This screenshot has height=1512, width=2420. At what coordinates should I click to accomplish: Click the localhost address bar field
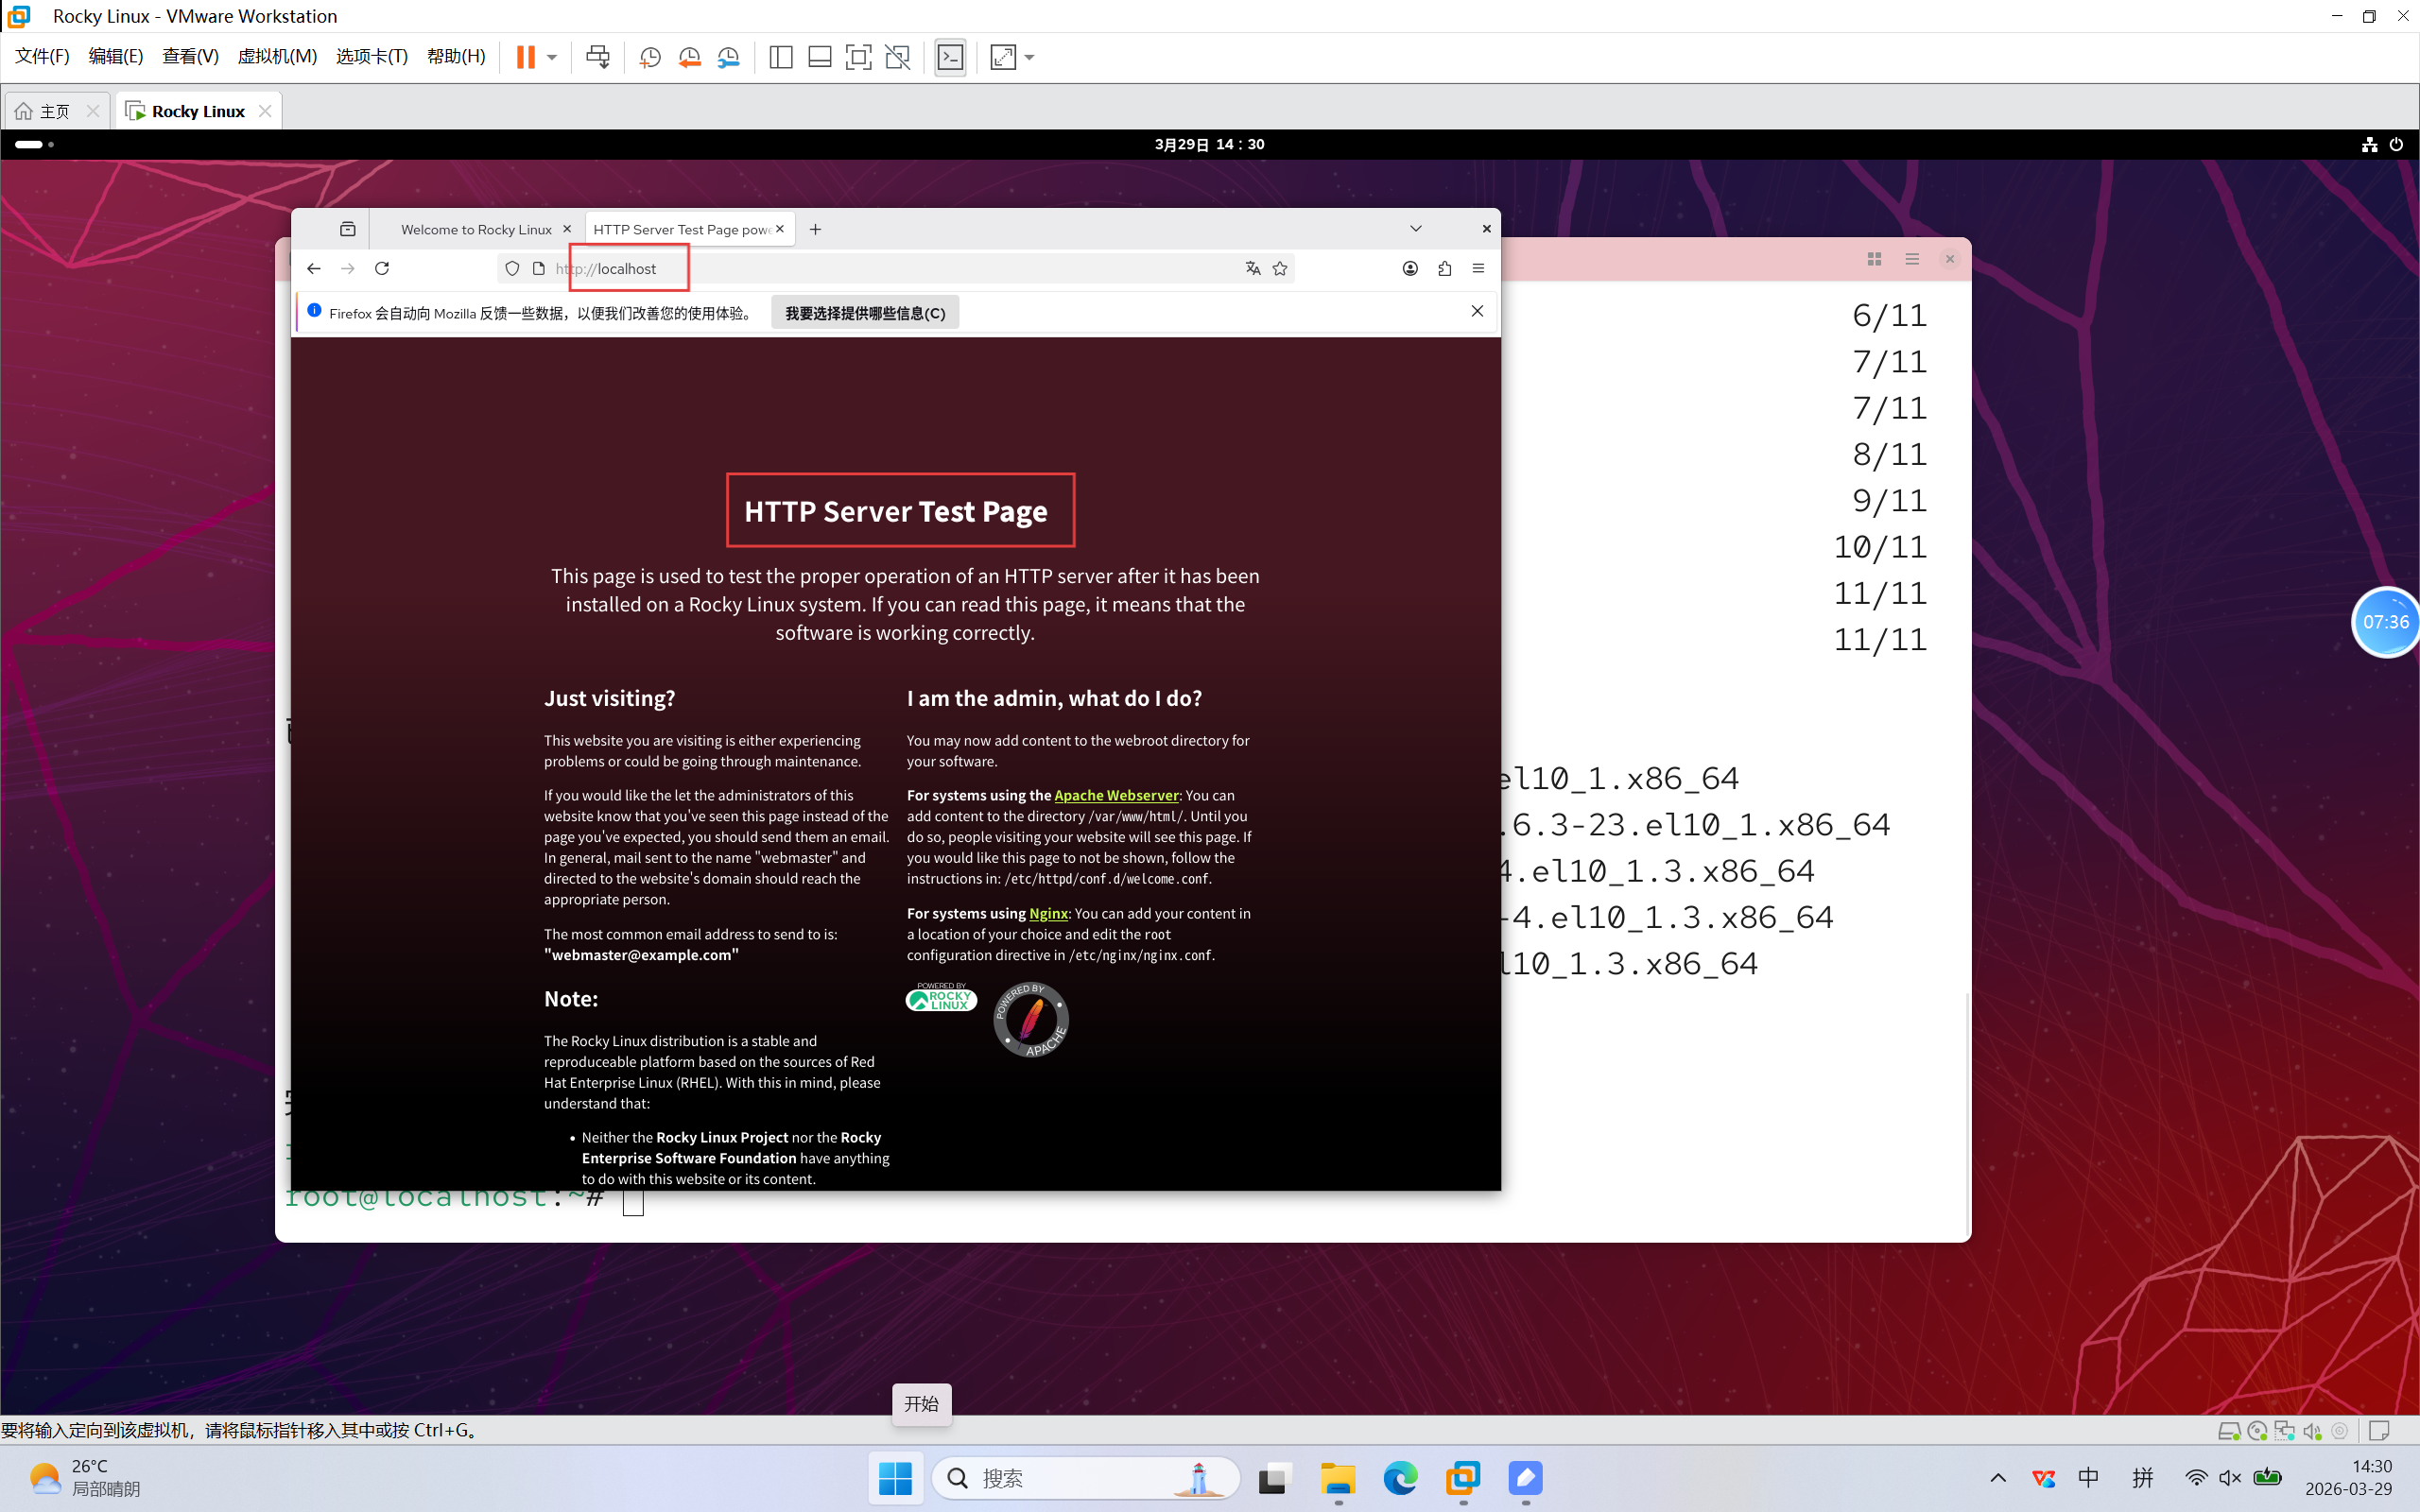click(900, 268)
